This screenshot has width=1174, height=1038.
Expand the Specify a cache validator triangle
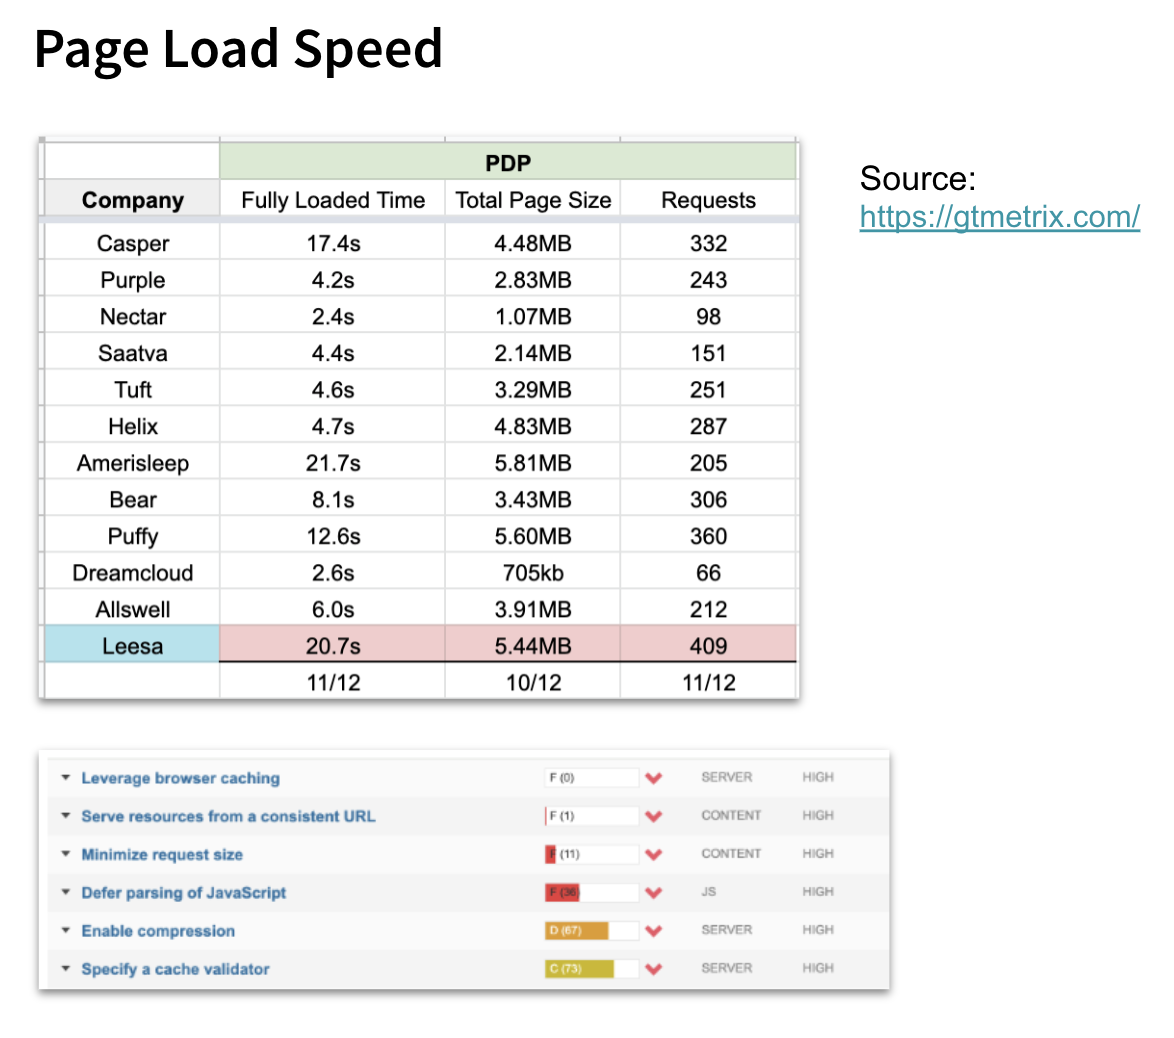pos(66,968)
